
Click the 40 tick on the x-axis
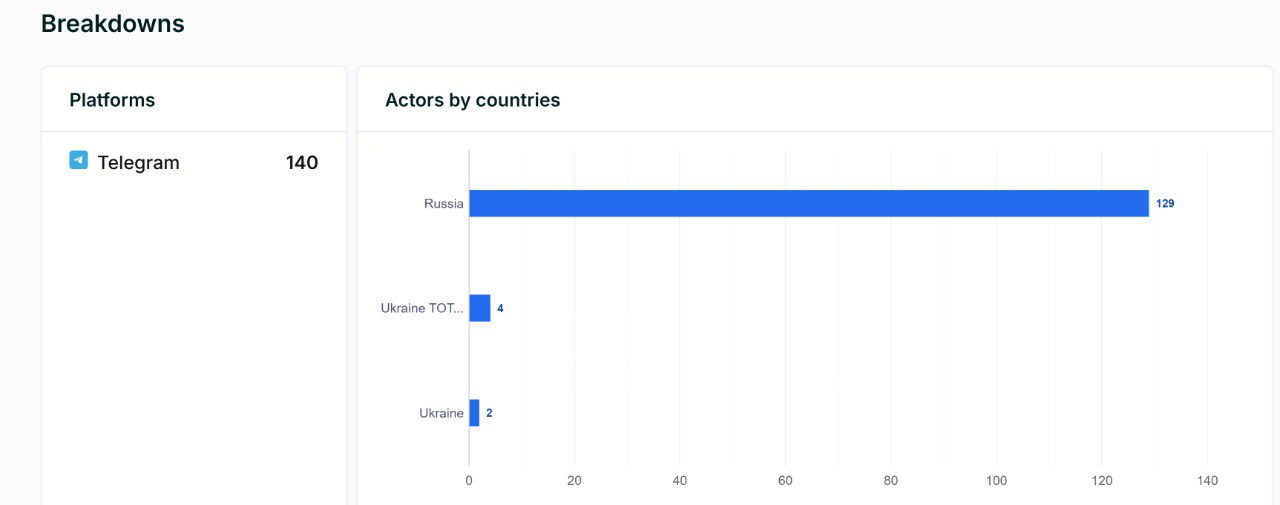[680, 481]
